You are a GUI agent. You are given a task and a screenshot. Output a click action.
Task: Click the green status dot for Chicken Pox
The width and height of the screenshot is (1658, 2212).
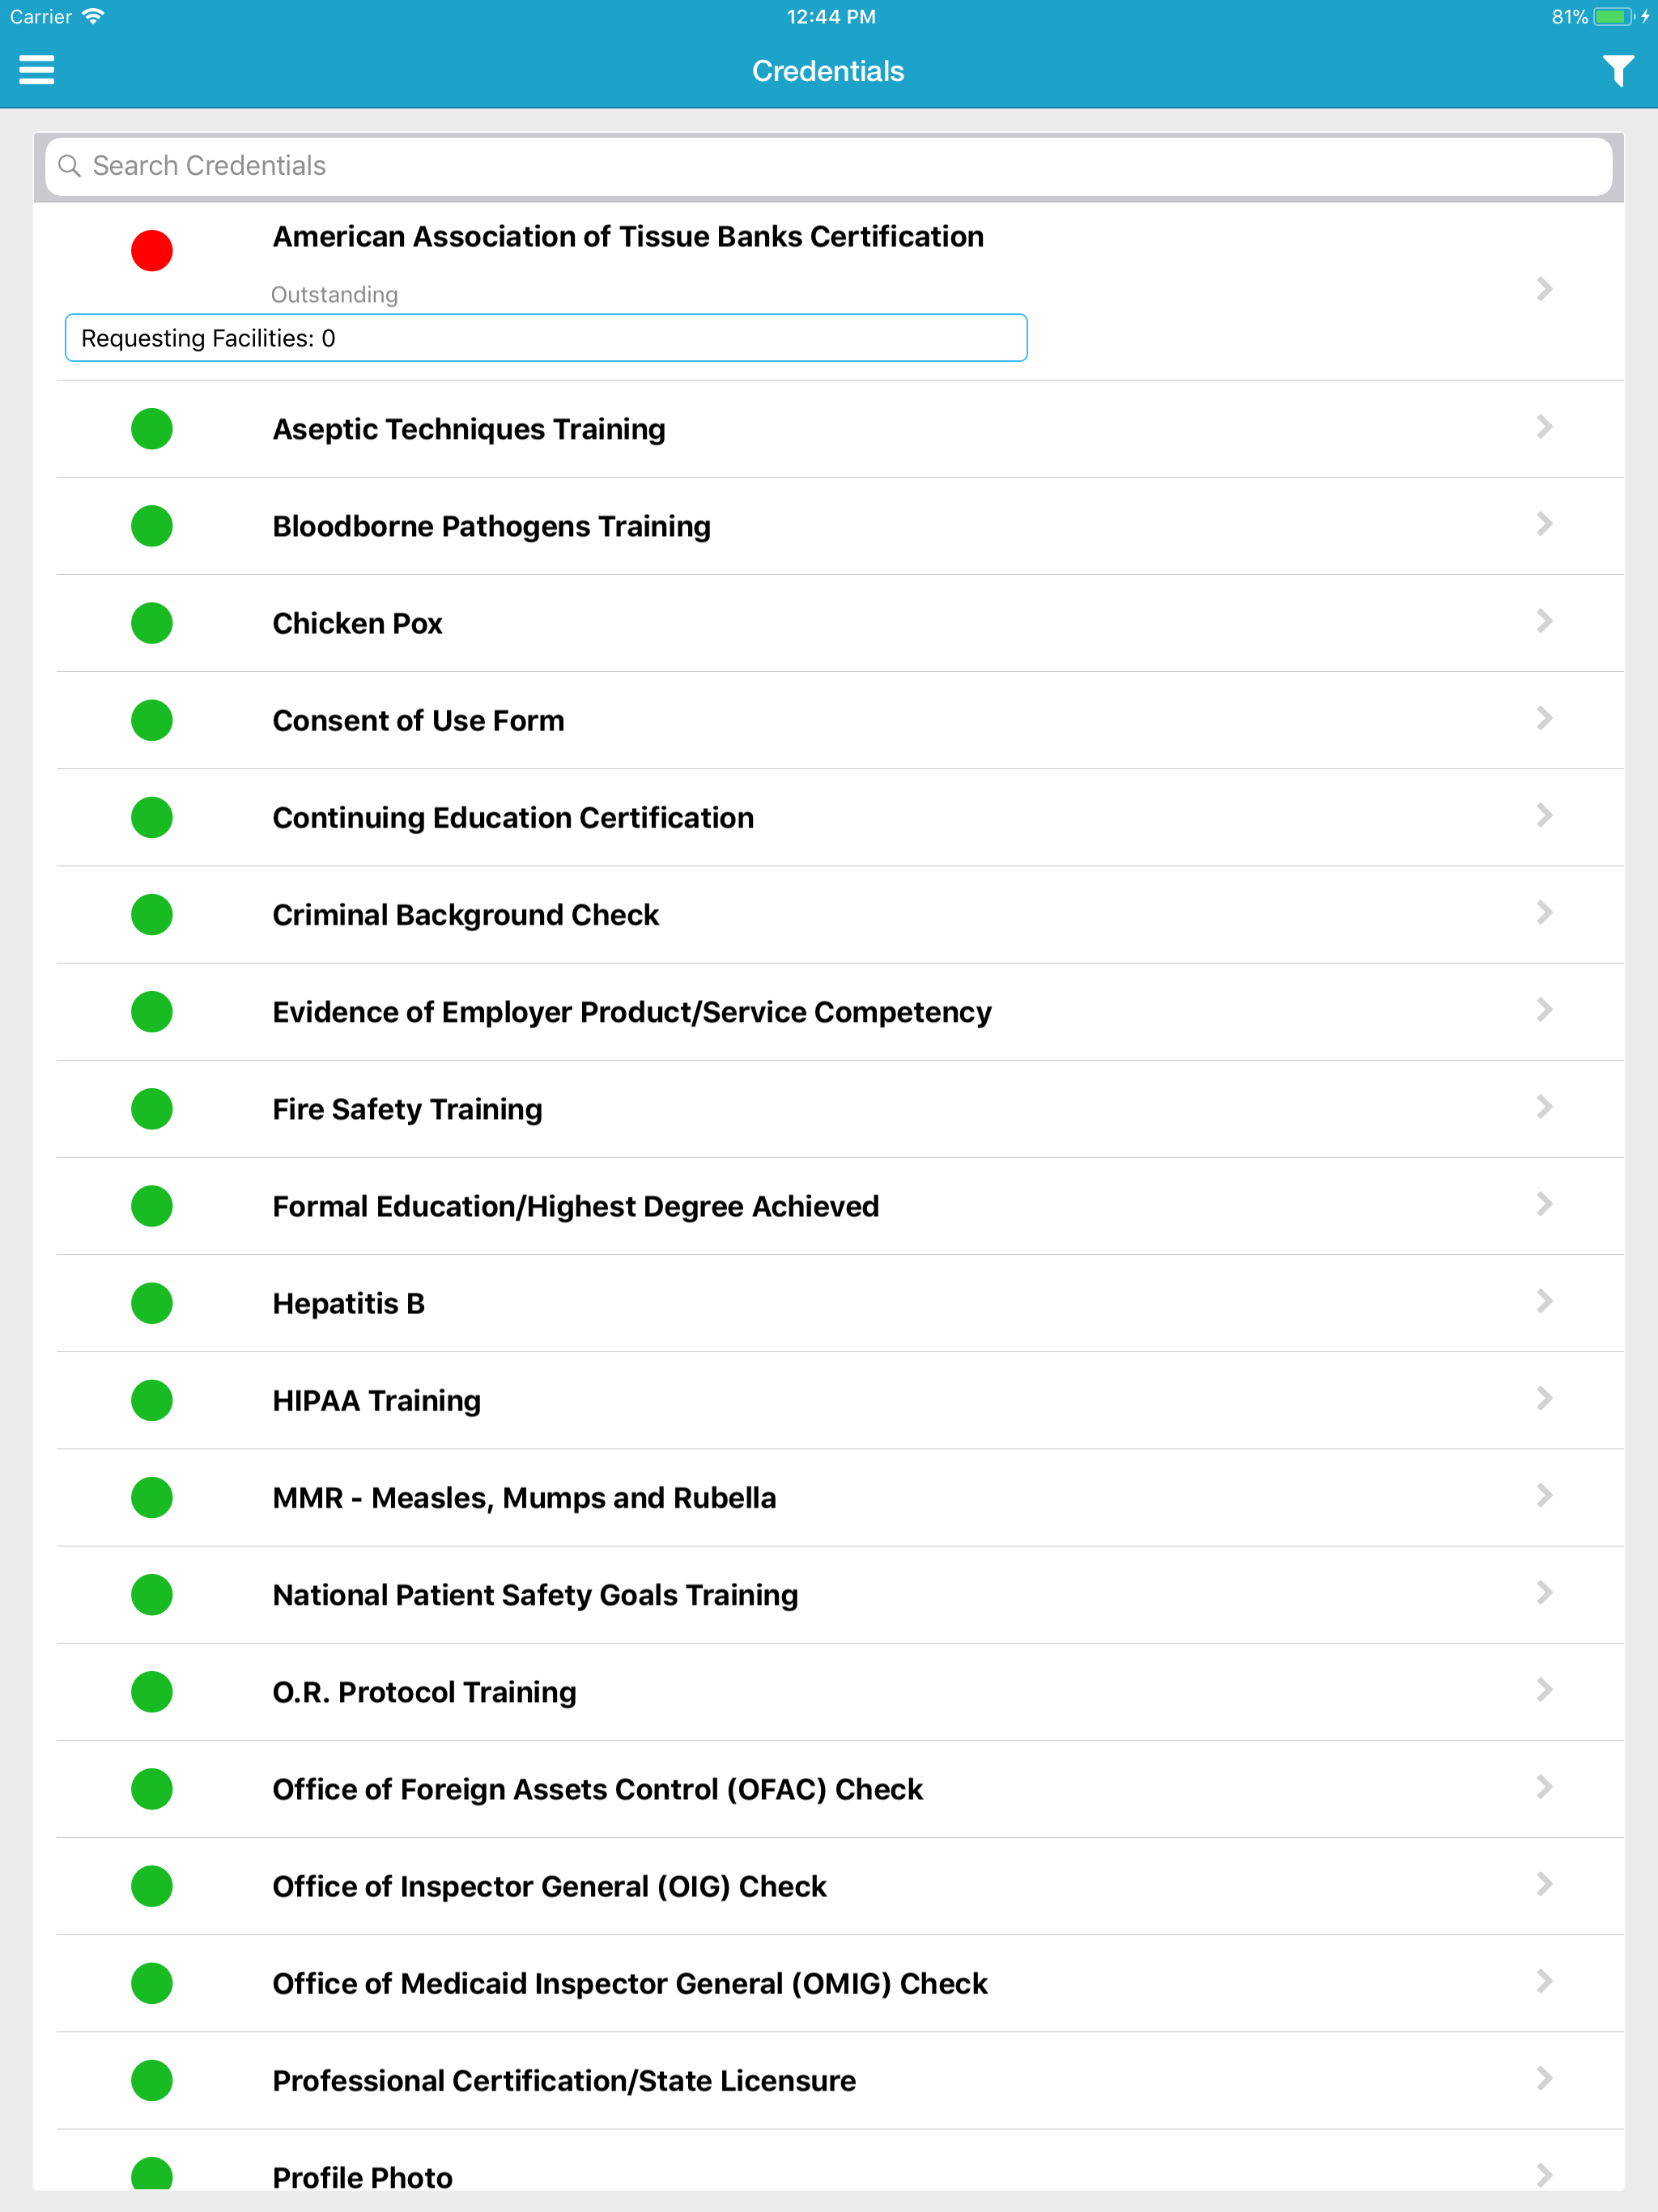(x=151, y=623)
